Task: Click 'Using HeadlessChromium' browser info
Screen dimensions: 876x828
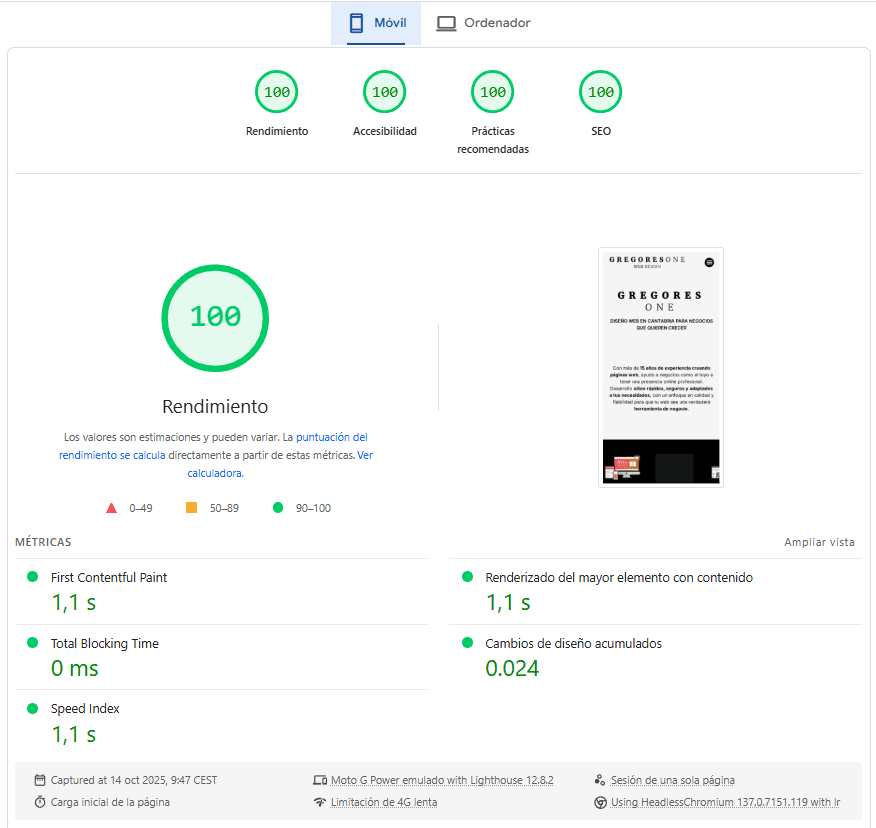Action: point(725,802)
